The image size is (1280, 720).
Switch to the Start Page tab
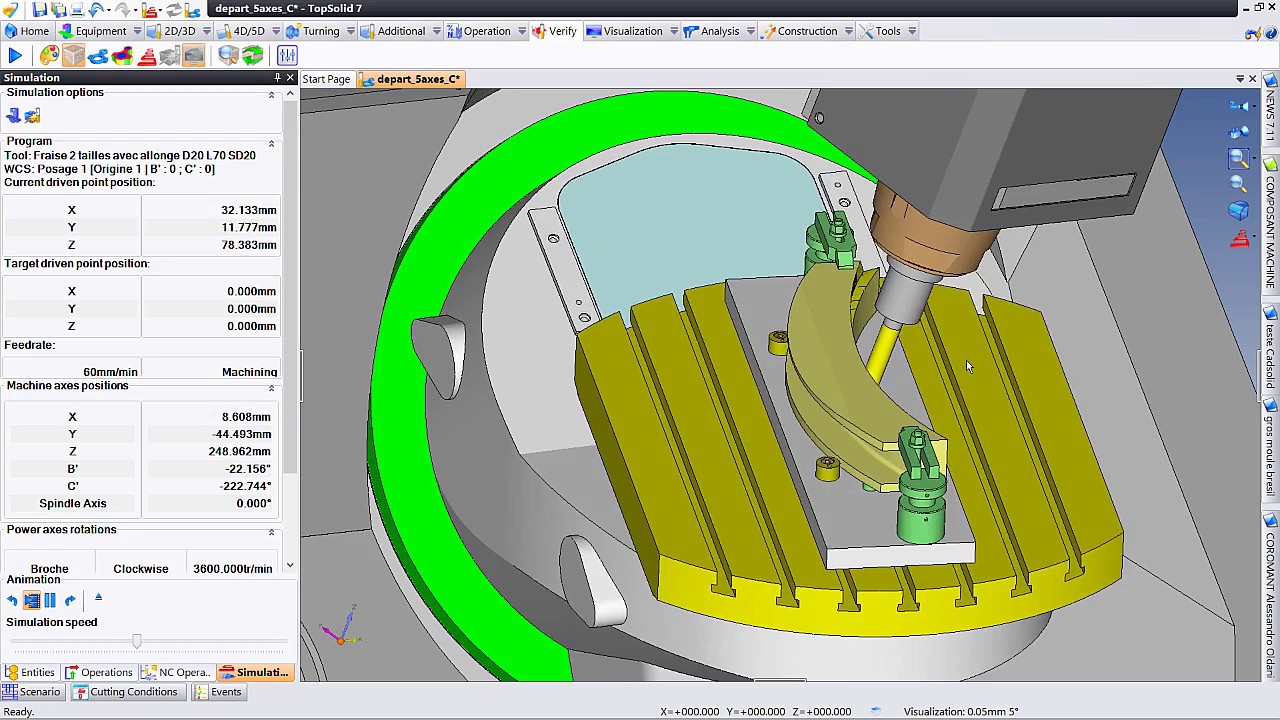click(x=326, y=79)
